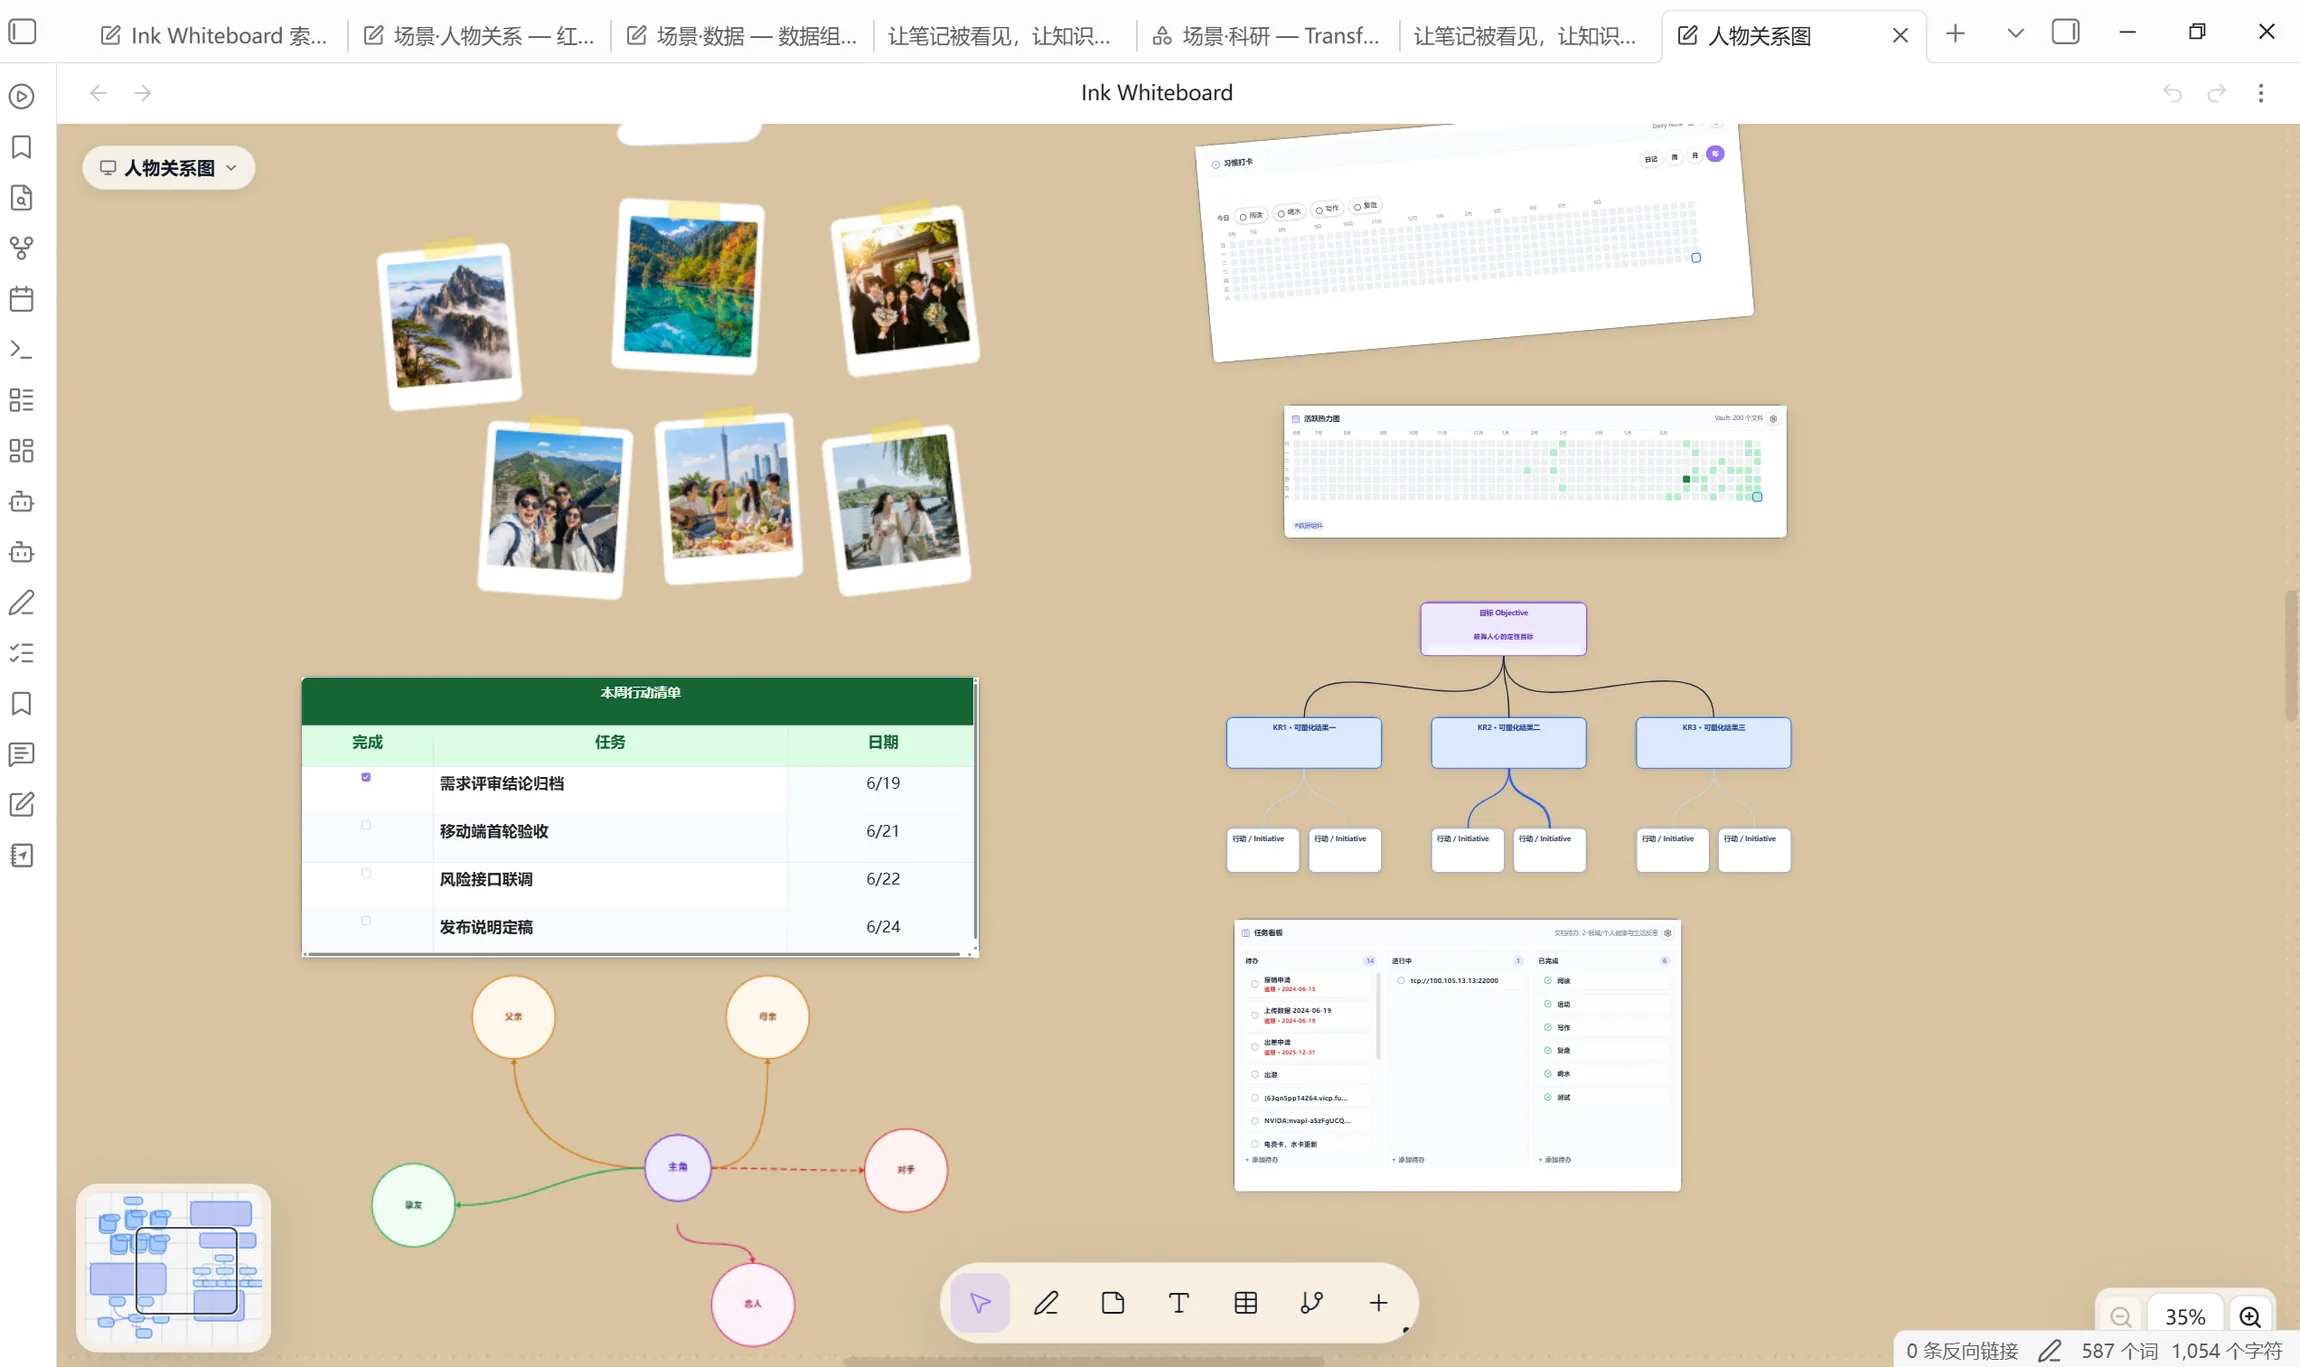Open the checklist icon in the left ribbon
The image size is (2300, 1367).
click(x=22, y=653)
